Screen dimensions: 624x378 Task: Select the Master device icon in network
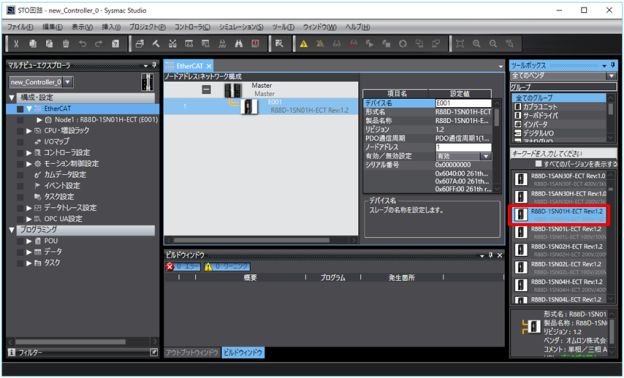232,90
